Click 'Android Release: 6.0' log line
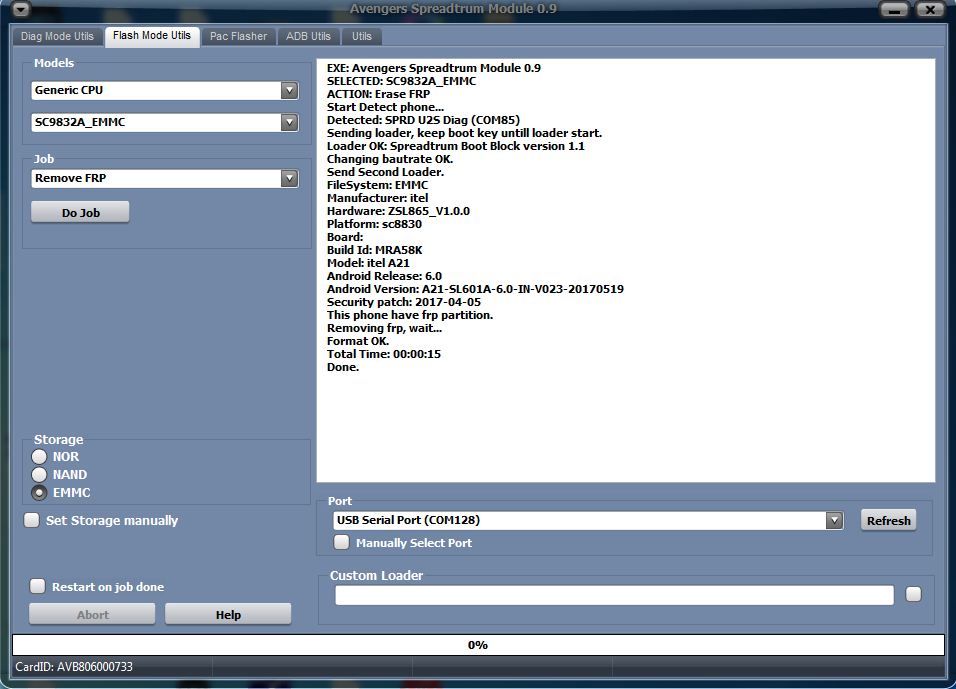This screenshot has width=956, height=689. pos(384,276)
